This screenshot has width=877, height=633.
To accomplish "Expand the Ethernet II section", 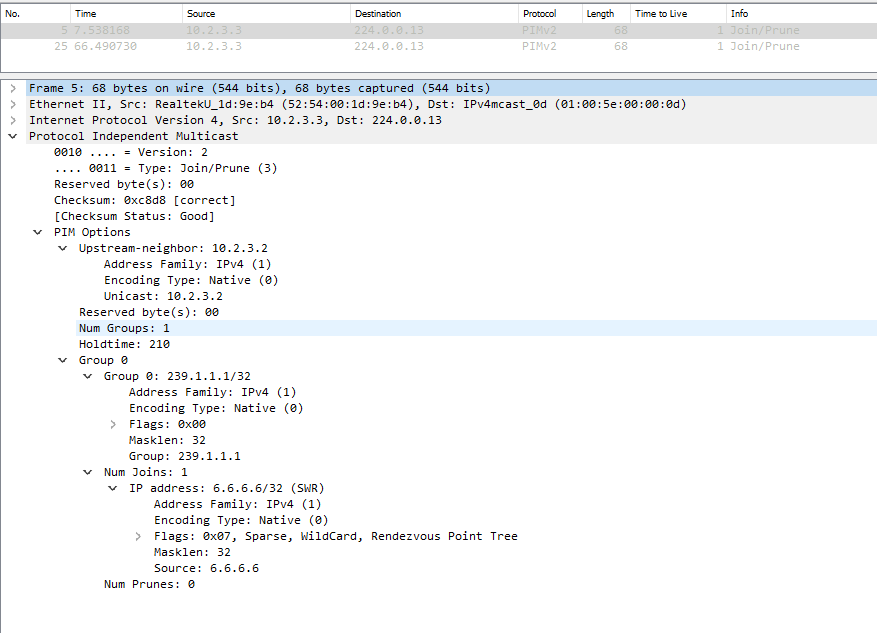I will [13, 104].
